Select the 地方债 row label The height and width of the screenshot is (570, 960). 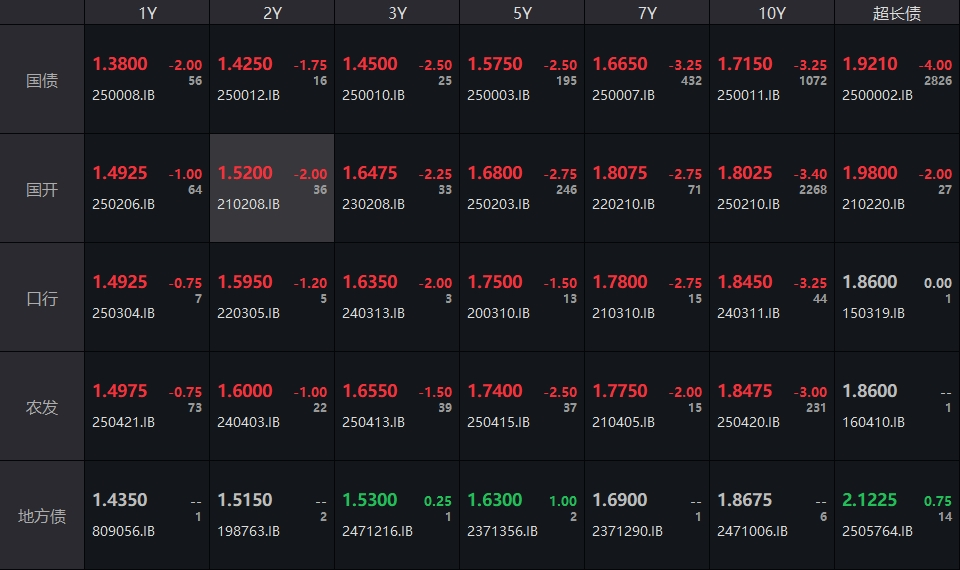[x=42, y=516]
